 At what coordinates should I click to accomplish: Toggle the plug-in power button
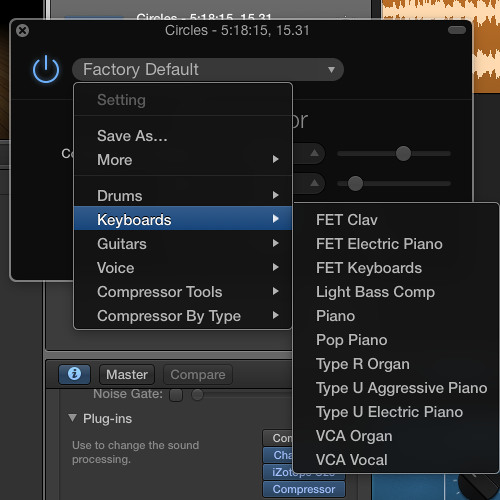pyautogui.click(x=46, y=69)
